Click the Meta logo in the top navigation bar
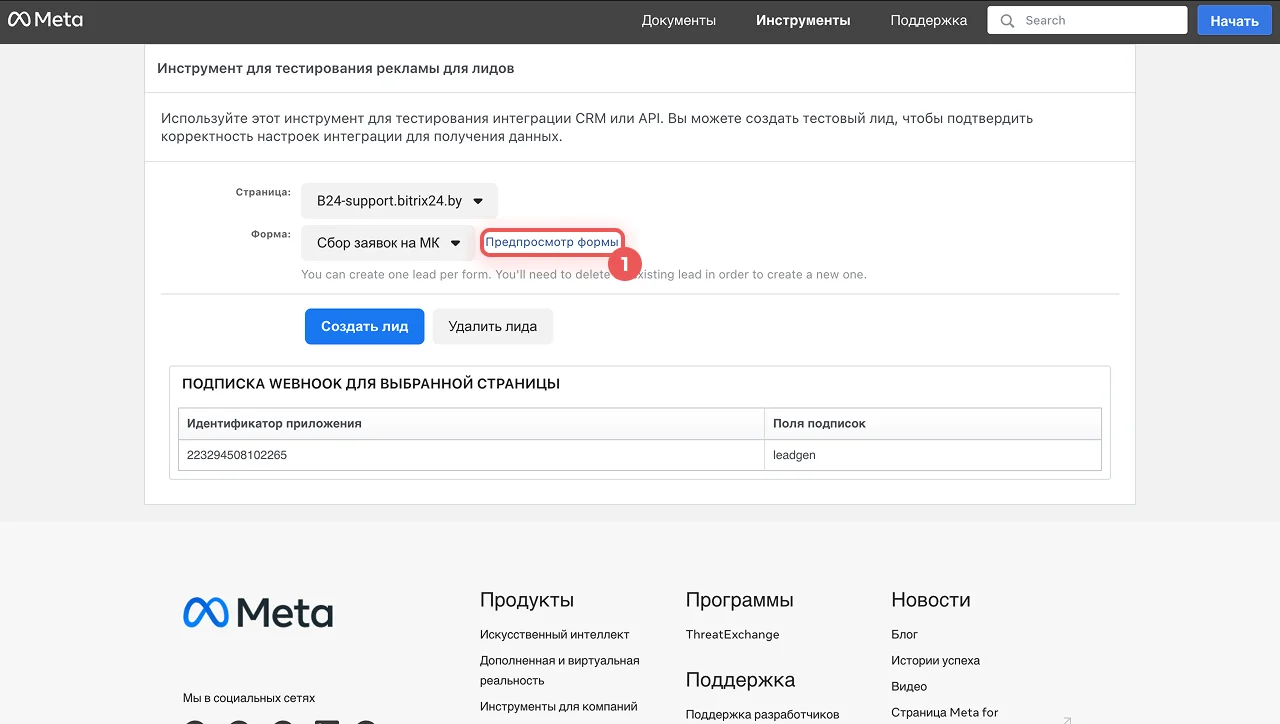The image size is (1280, 724). tap(45, 20)
